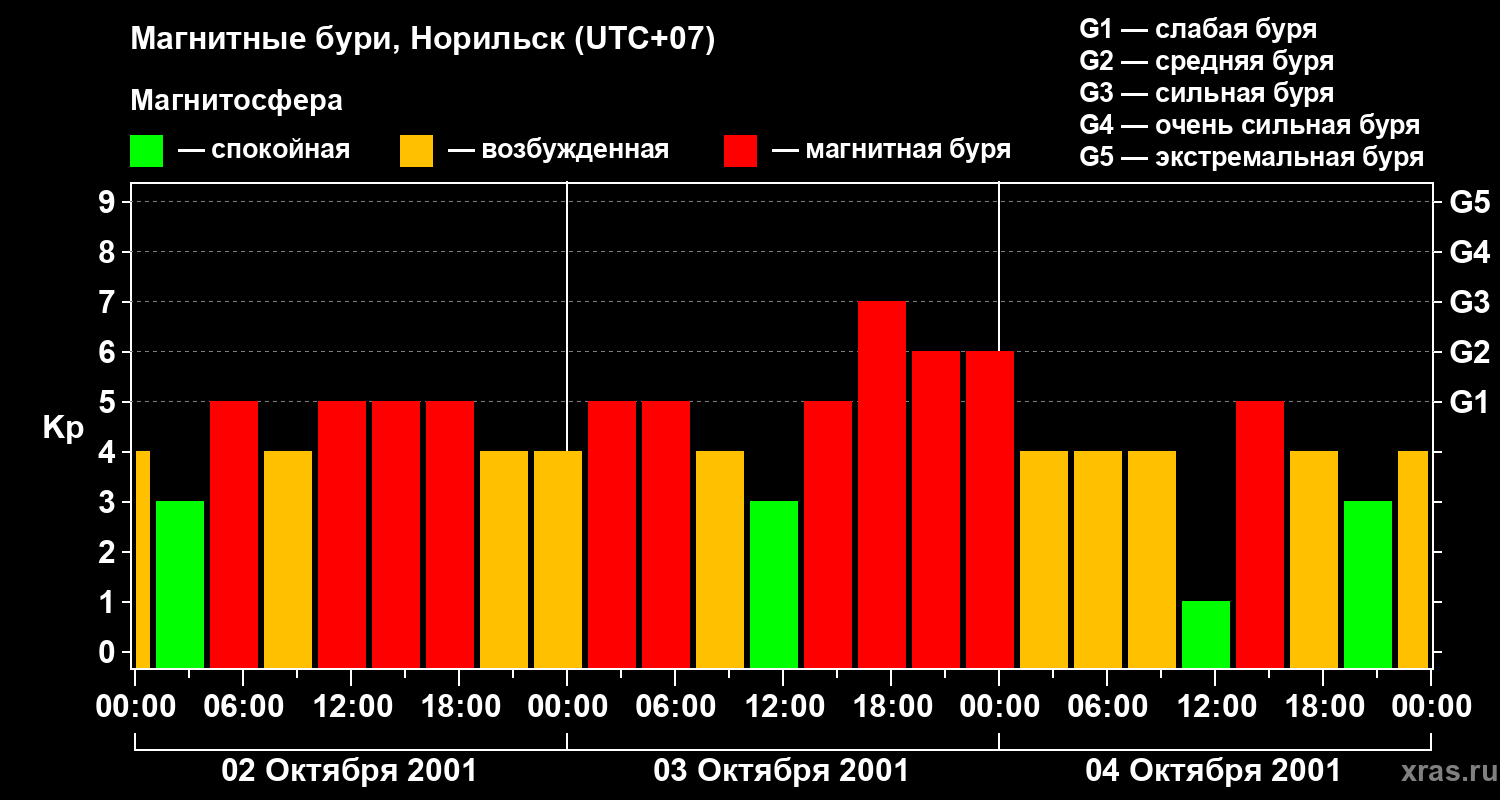This screenshot has height=800, width=1500.
Task: Click the red bar above 06:00 on 02 October
Action: pyautogui.click(x=234, y=534)
